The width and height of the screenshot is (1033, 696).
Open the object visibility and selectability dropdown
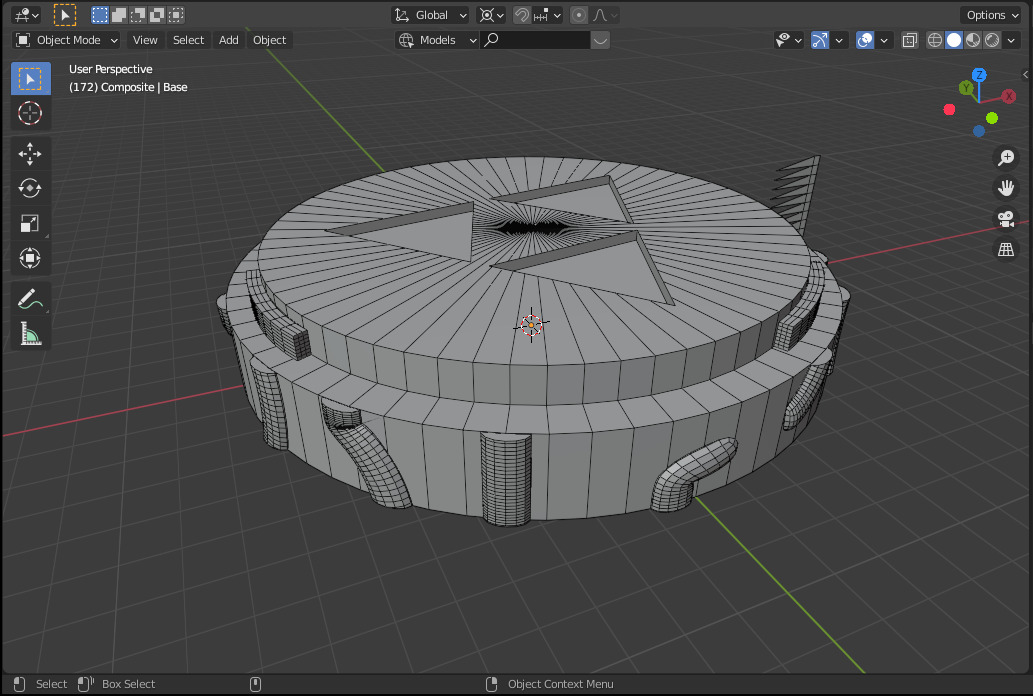789,40
